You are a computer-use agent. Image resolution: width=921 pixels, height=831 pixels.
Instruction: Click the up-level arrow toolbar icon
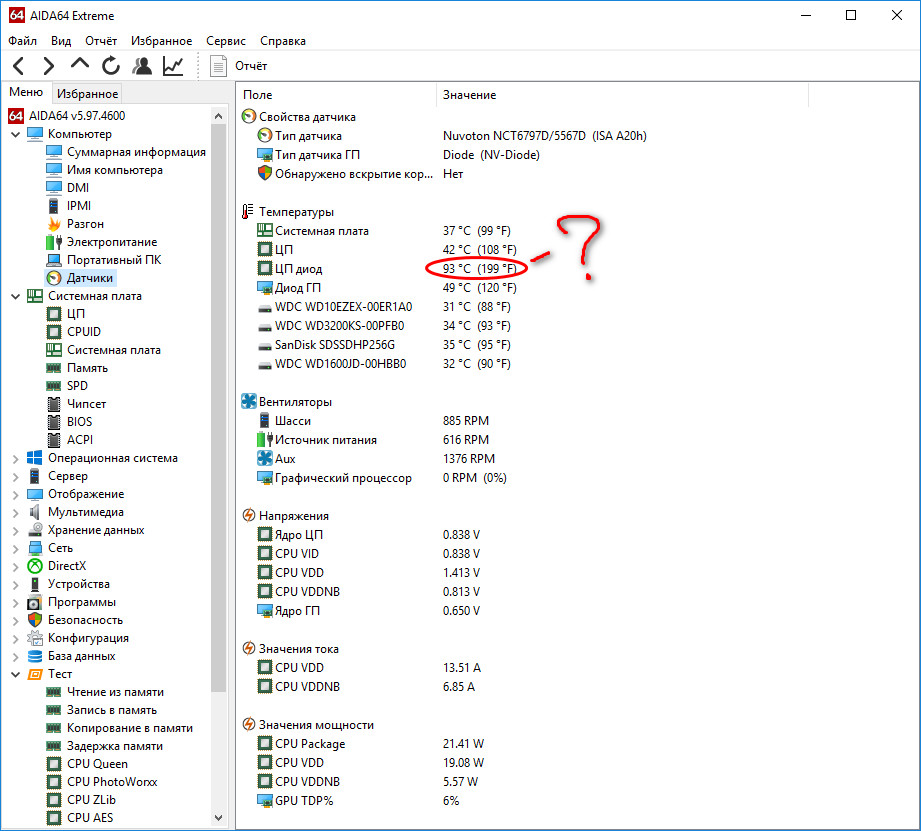pyautogui.click(x=79, y=65)
